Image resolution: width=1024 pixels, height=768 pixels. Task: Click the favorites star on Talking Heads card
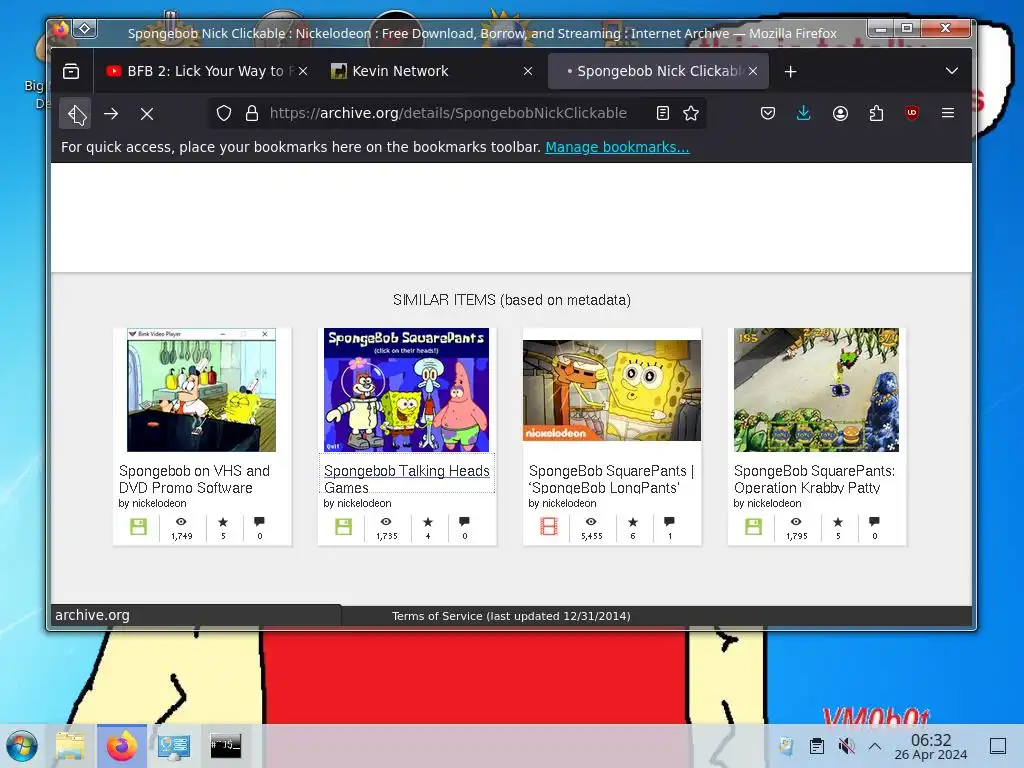[x=428, y=522]
